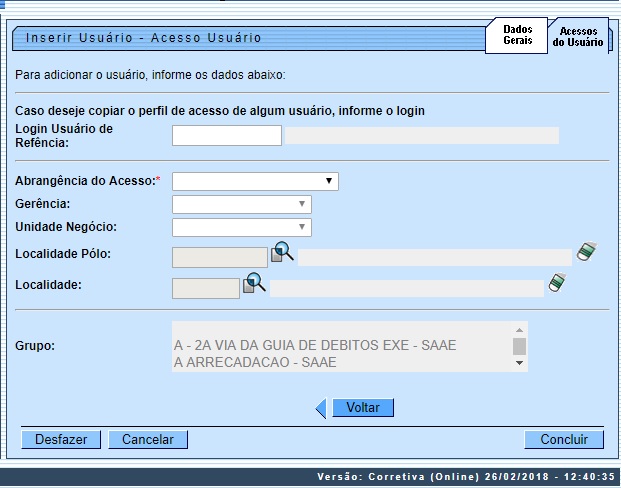The width and height of the screenshot is (621, 488).
Task: Focus the Login Usuário de Referência field
Action: (x=227, y=136)
